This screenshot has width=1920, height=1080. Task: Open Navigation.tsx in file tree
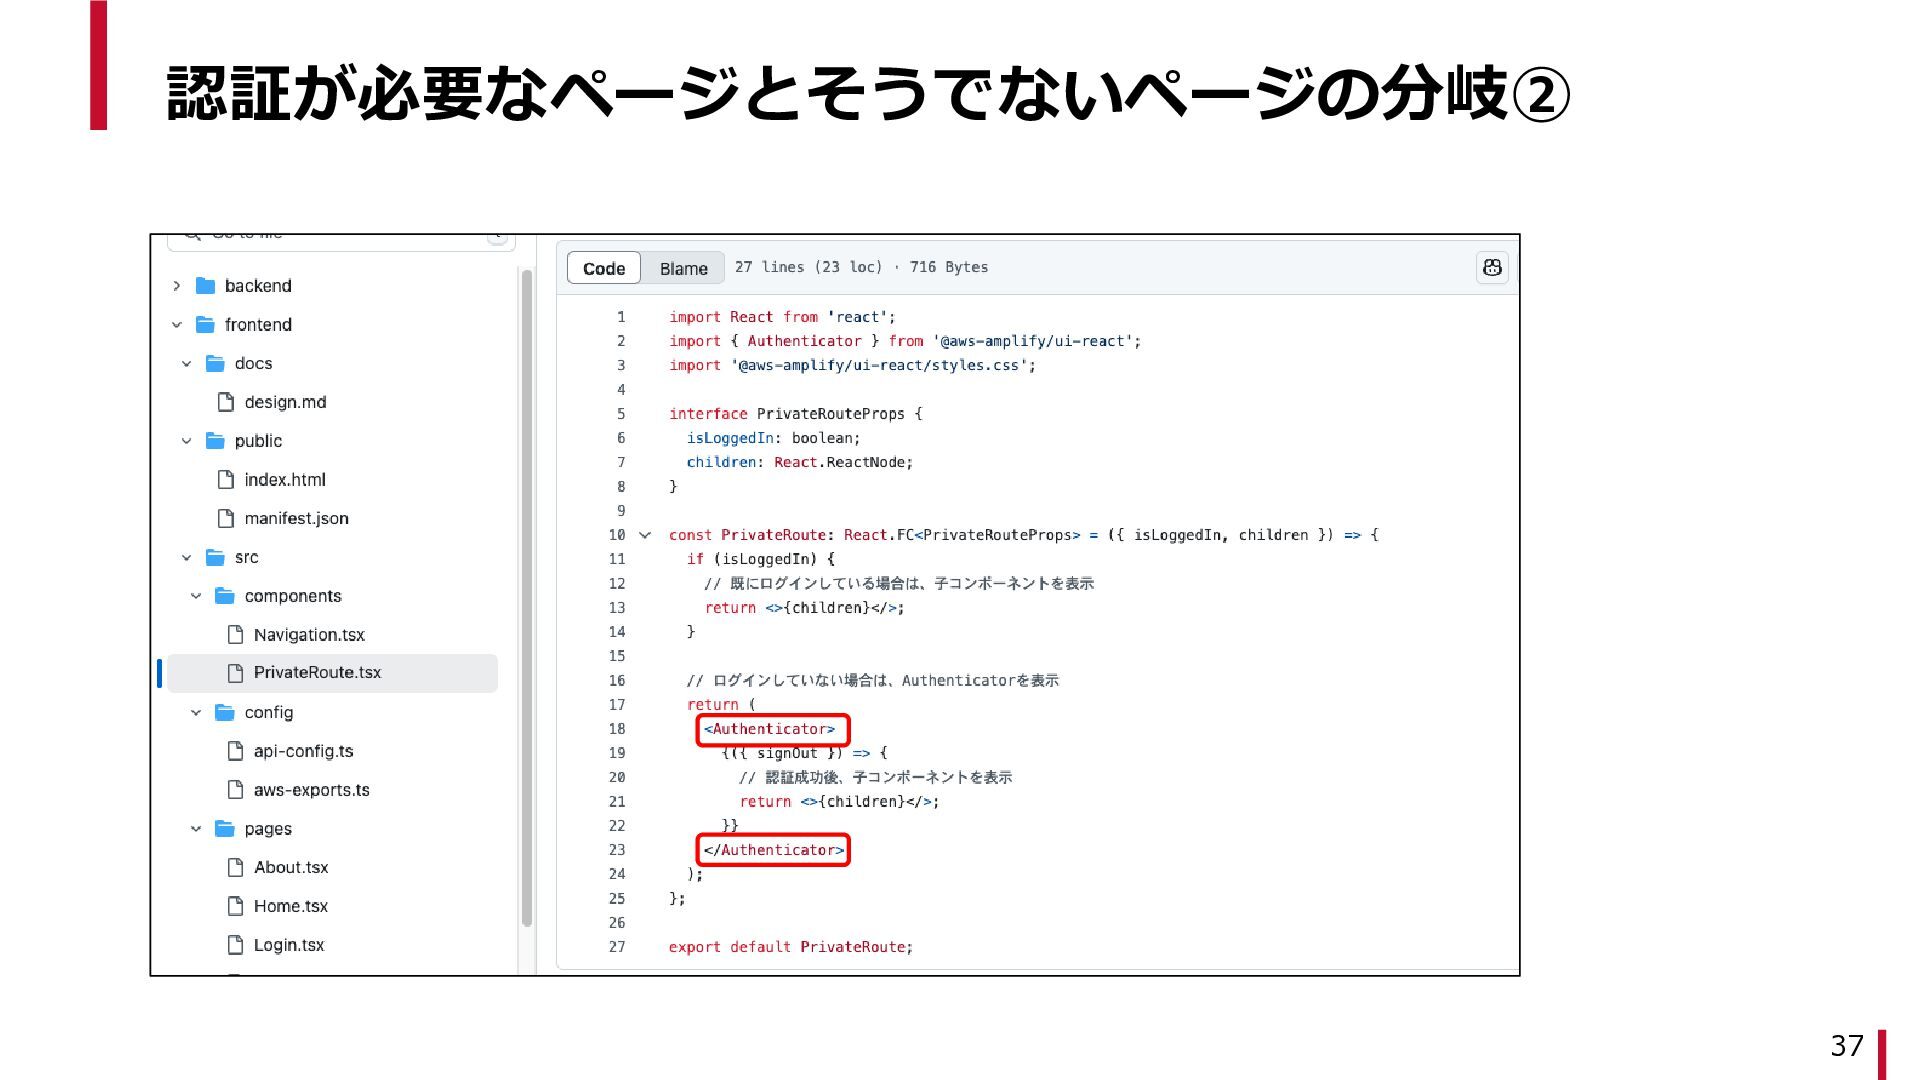[x=309, y=635]
